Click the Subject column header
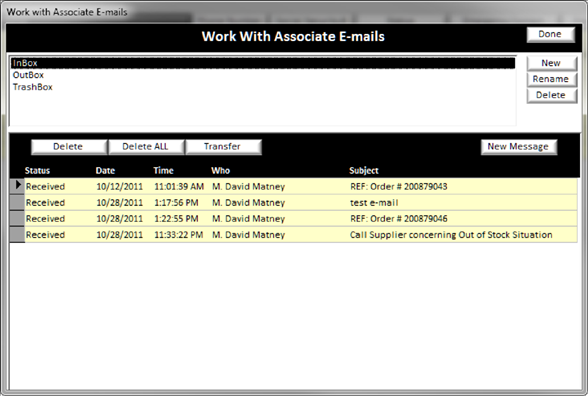The width and height of the screenshot is (588, 396). pyautogui.click(x=364, y=171)
